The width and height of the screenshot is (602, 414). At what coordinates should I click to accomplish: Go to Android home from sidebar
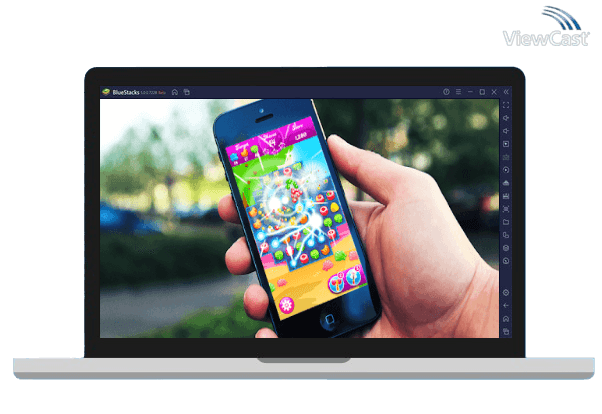[506, 318]
